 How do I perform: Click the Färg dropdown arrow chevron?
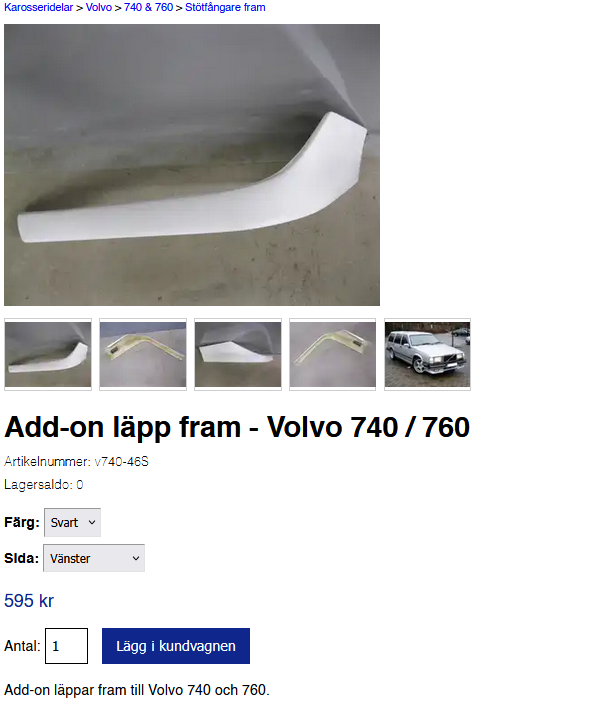click(92, 523)
